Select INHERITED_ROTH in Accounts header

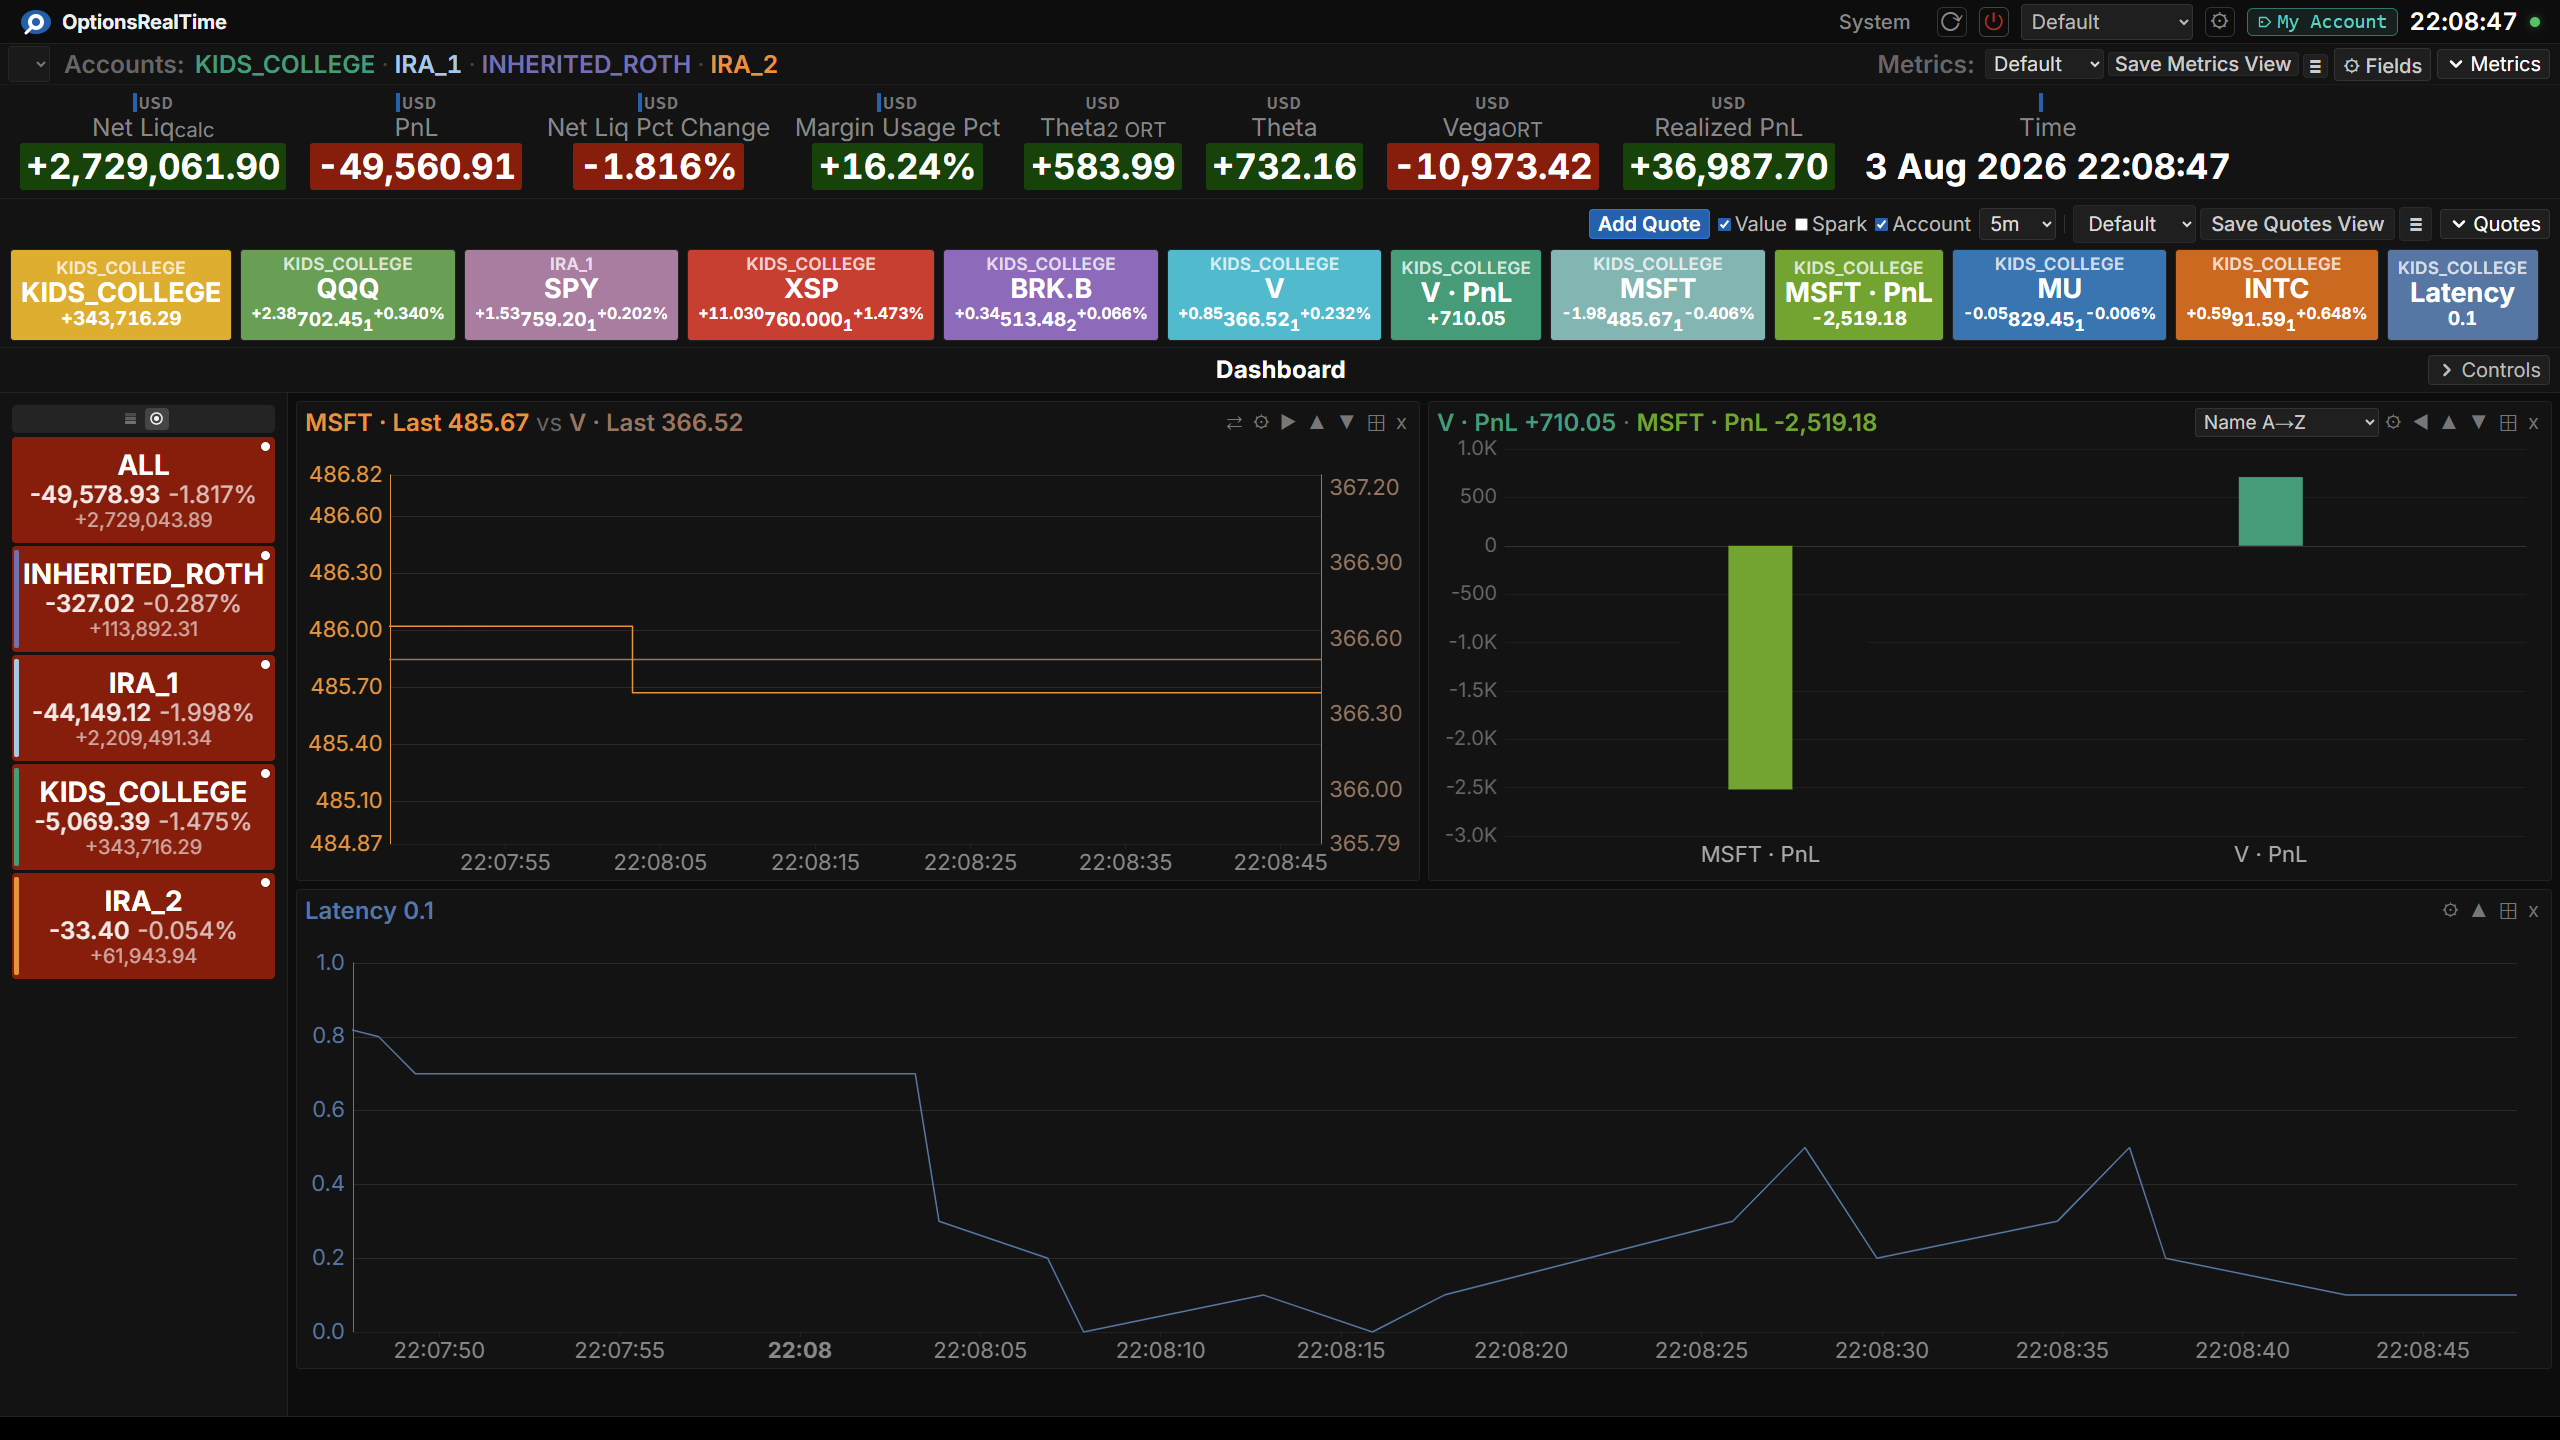(x=586, y=65)
